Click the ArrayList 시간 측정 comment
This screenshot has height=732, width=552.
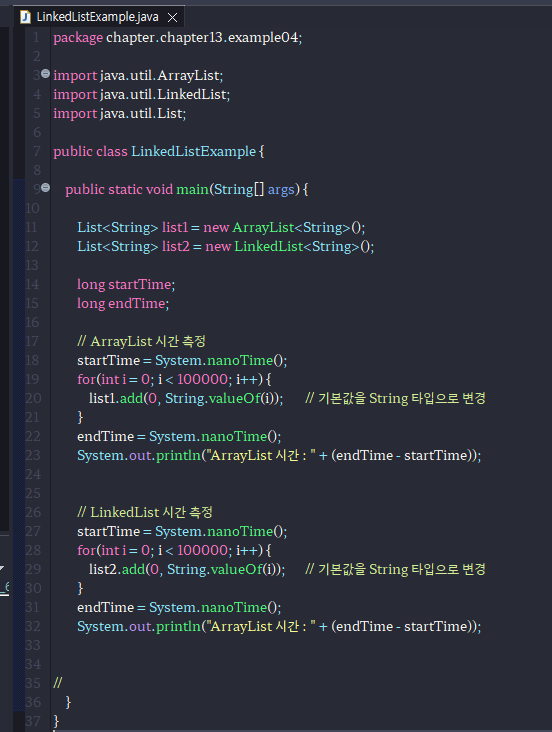tap(141, 341)
